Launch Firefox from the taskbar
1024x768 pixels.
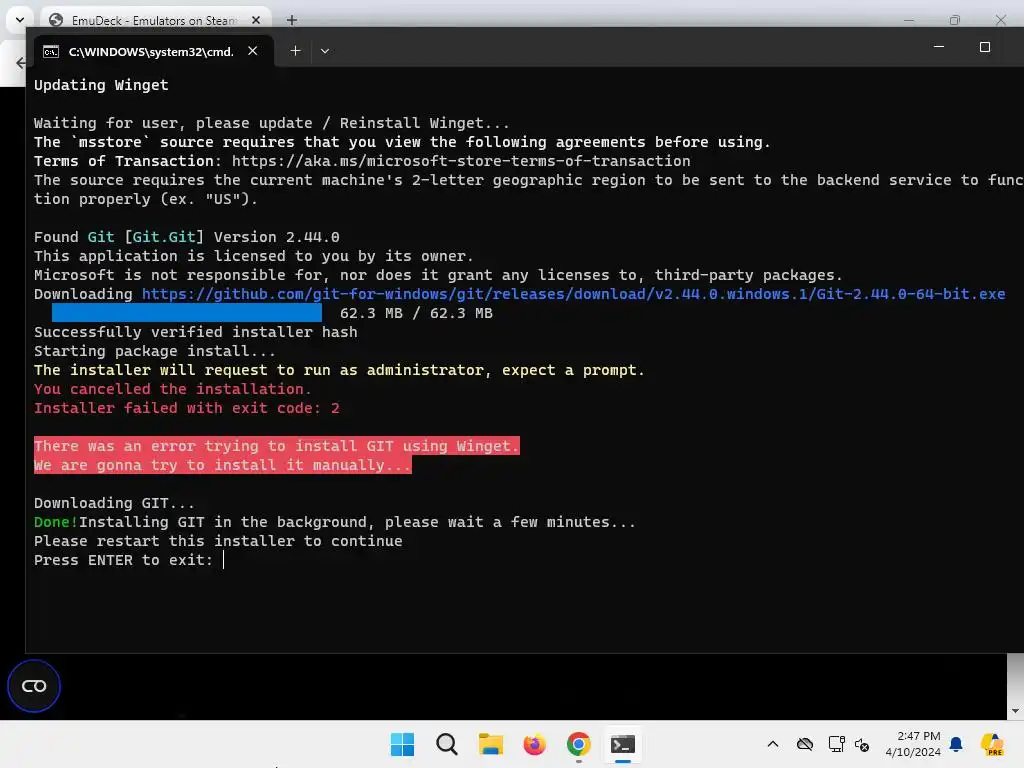(534, 744)
